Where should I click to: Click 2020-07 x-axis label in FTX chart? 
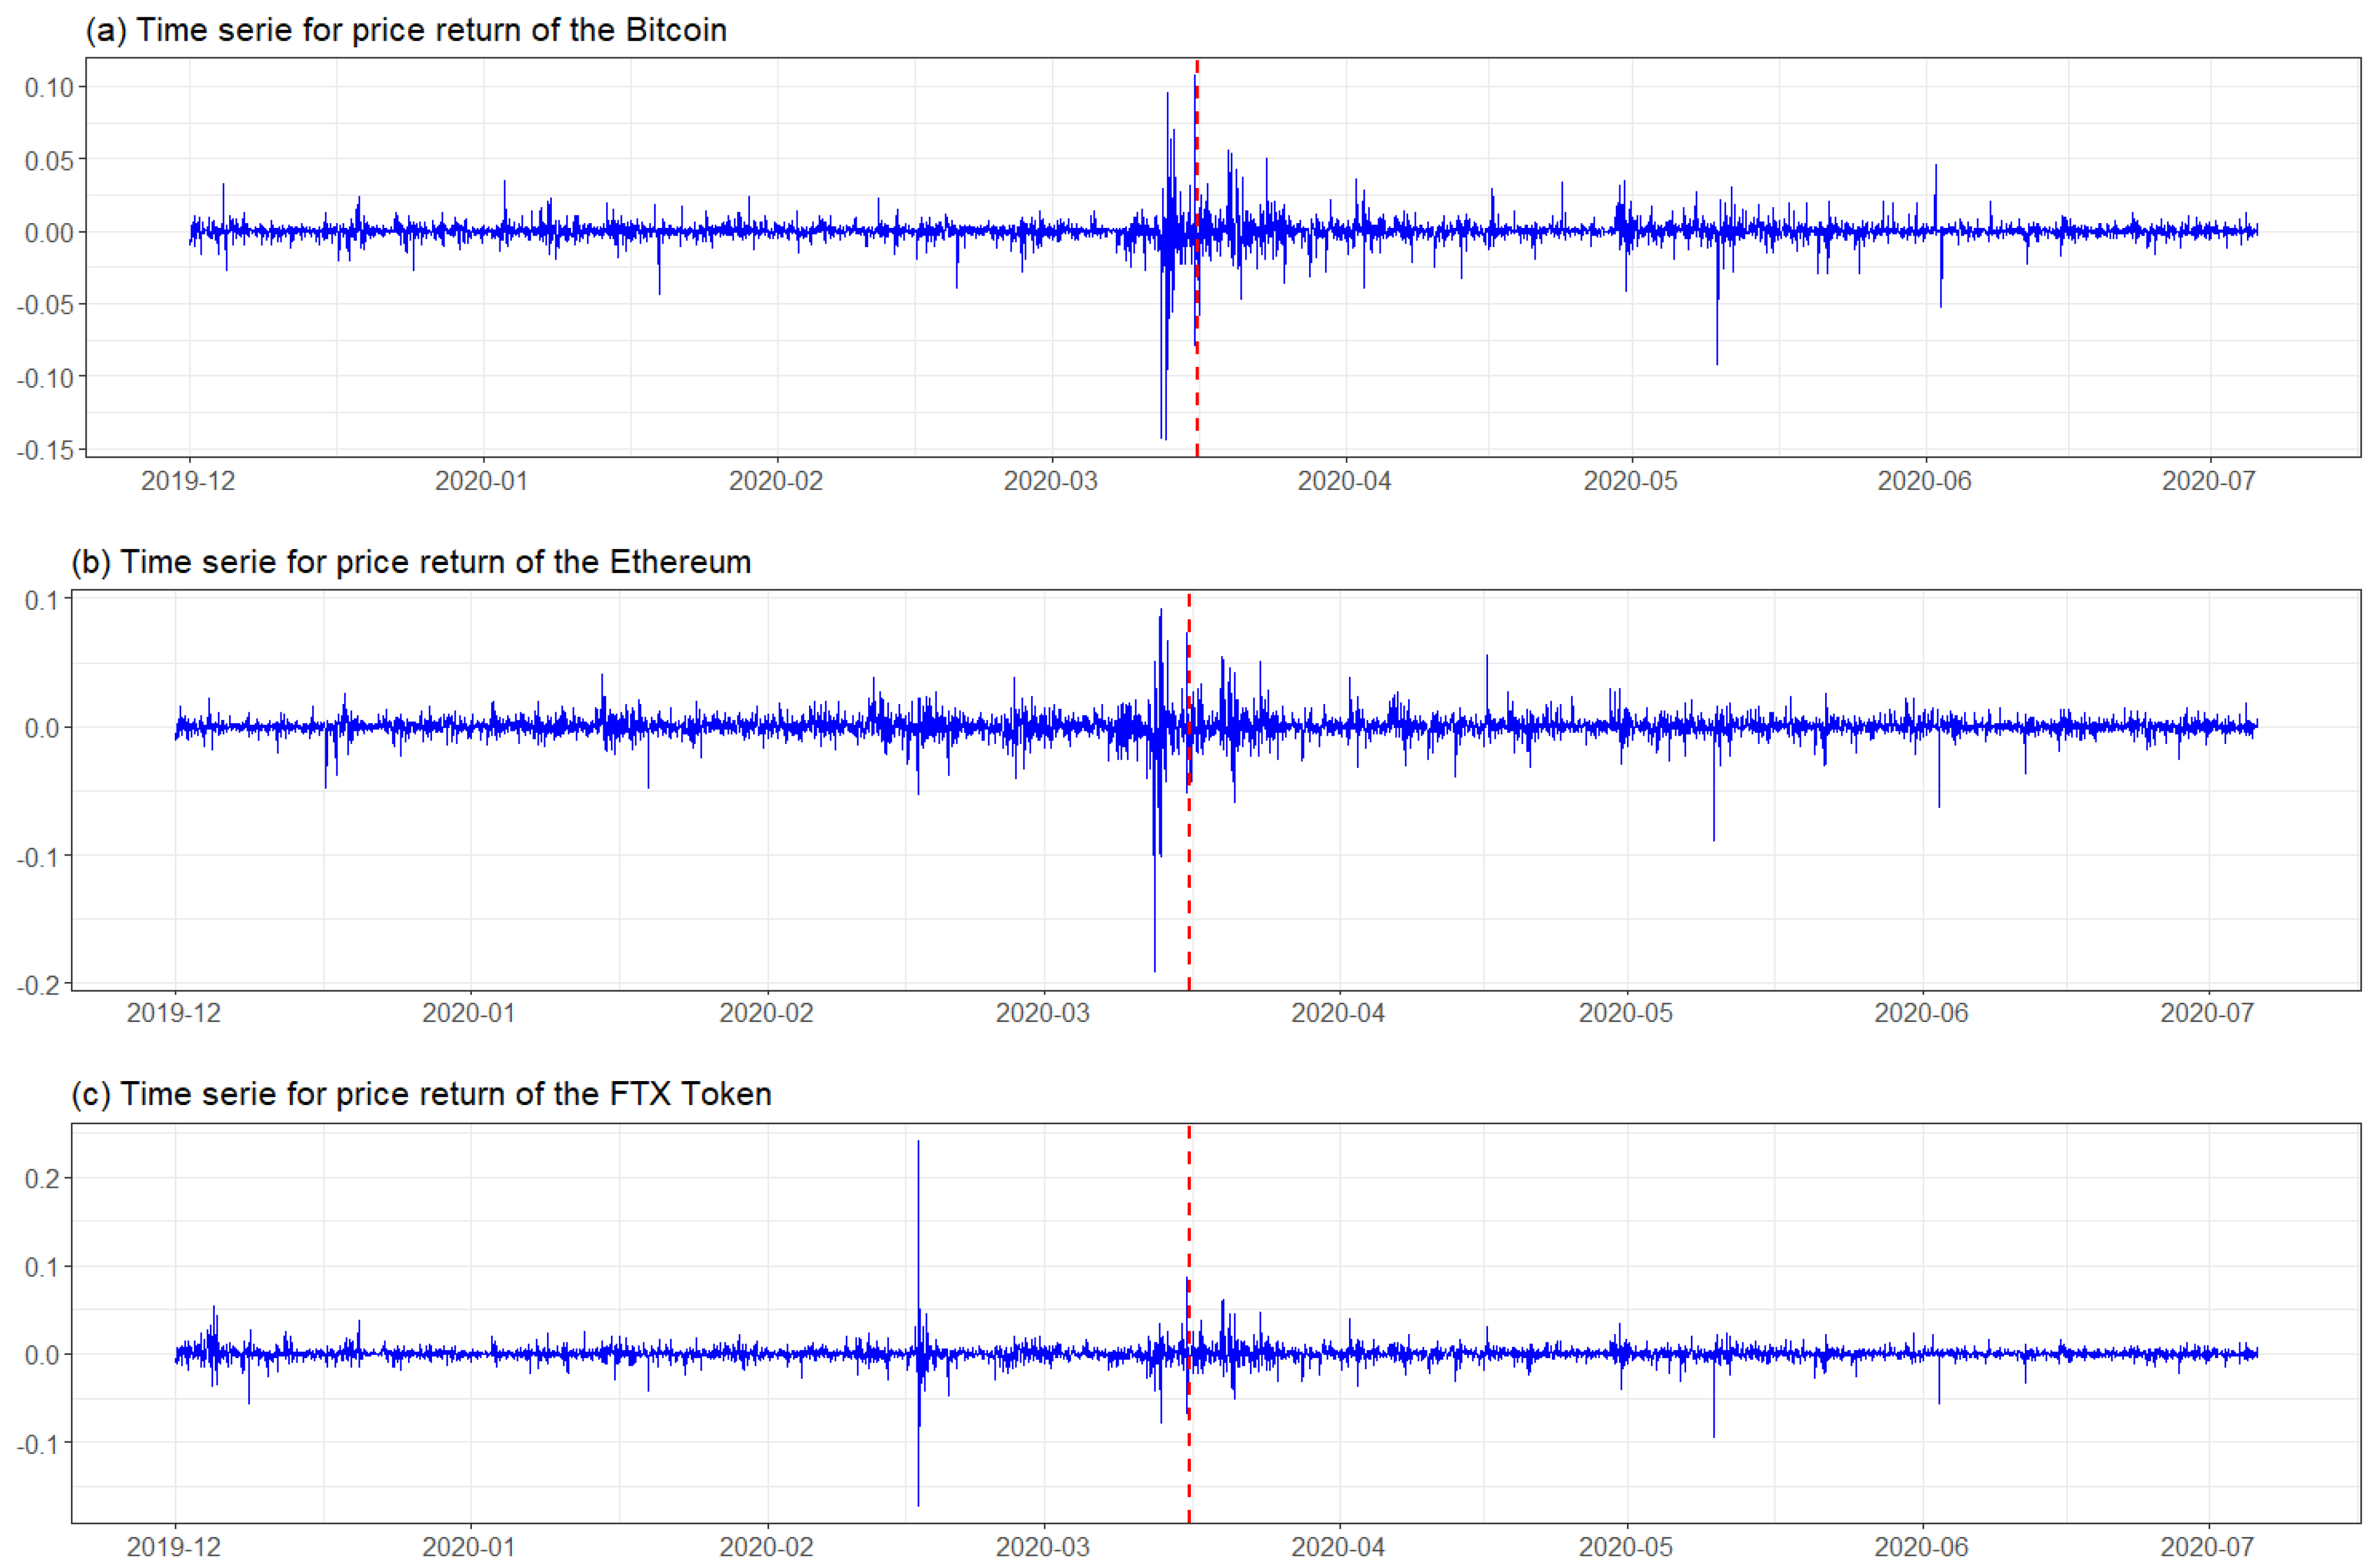(x=2207, y=1547)
